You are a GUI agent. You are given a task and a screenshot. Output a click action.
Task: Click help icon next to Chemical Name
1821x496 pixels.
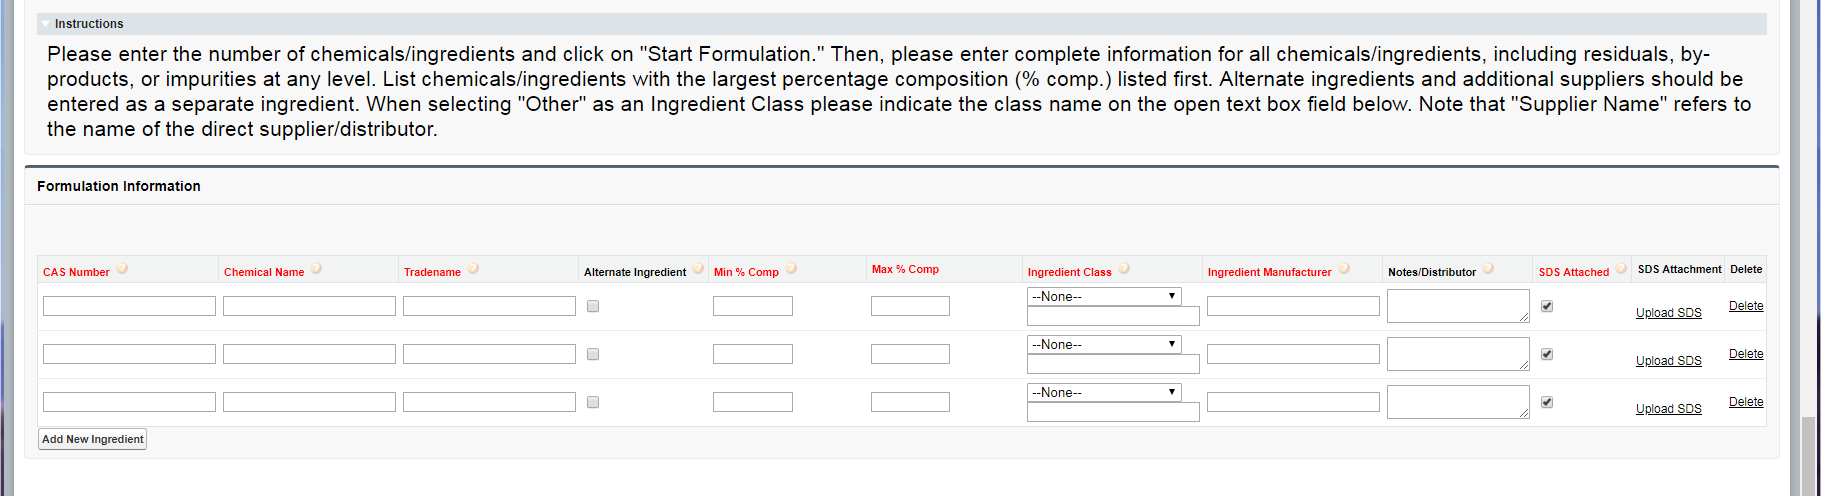(x=316, y=269)
